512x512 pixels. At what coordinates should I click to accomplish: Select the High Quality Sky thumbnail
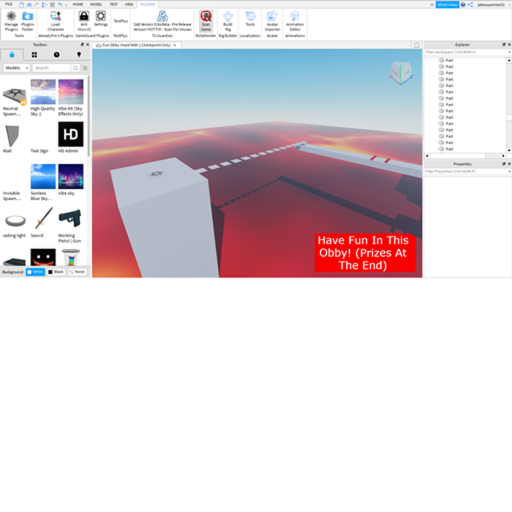(x=43, y=92)
